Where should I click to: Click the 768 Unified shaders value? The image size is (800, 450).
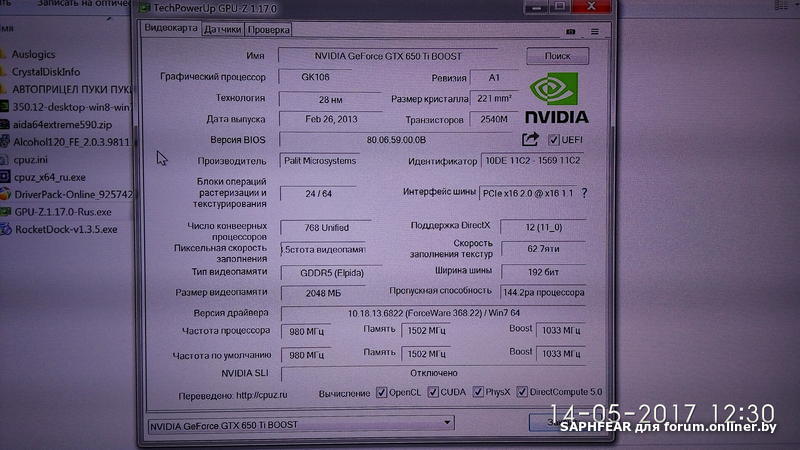tap(326, 228)
